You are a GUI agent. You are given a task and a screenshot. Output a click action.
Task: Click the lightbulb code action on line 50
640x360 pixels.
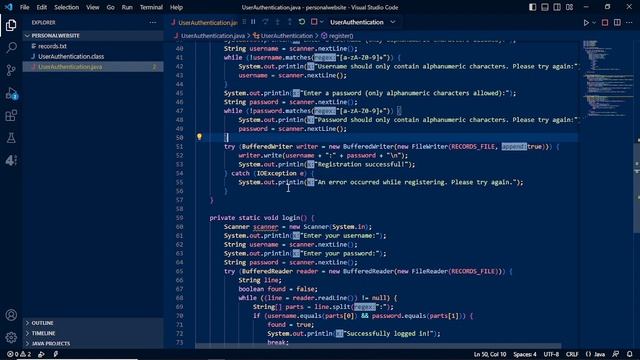(x=199, y=137)
